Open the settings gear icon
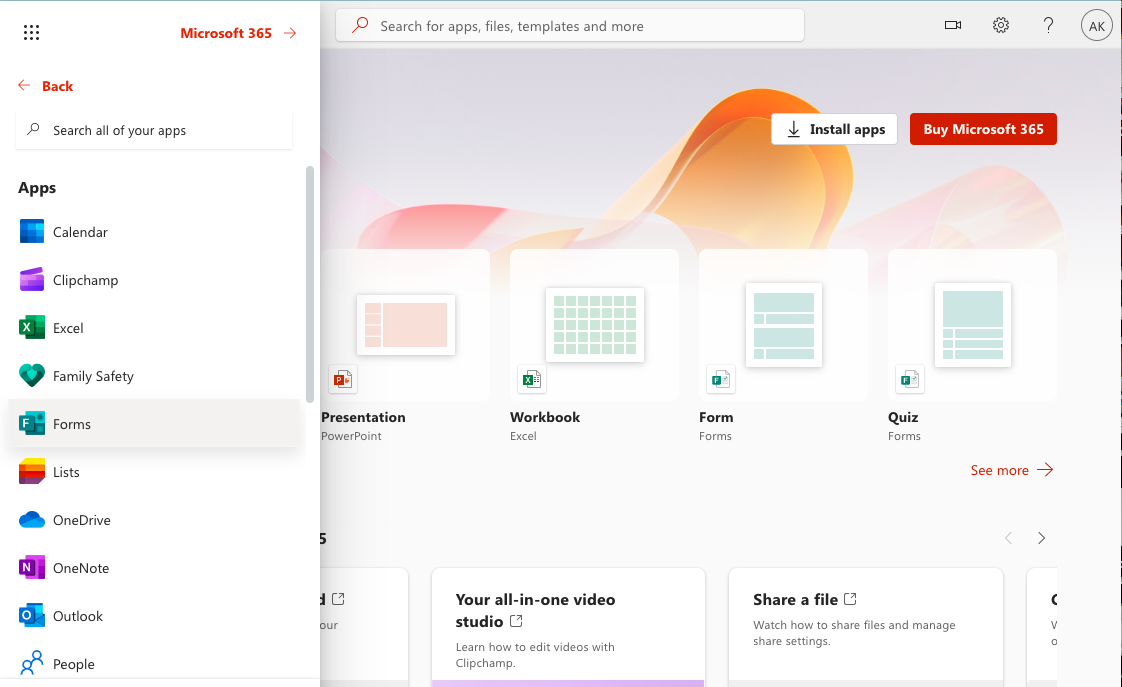 tap(1000, 26)
